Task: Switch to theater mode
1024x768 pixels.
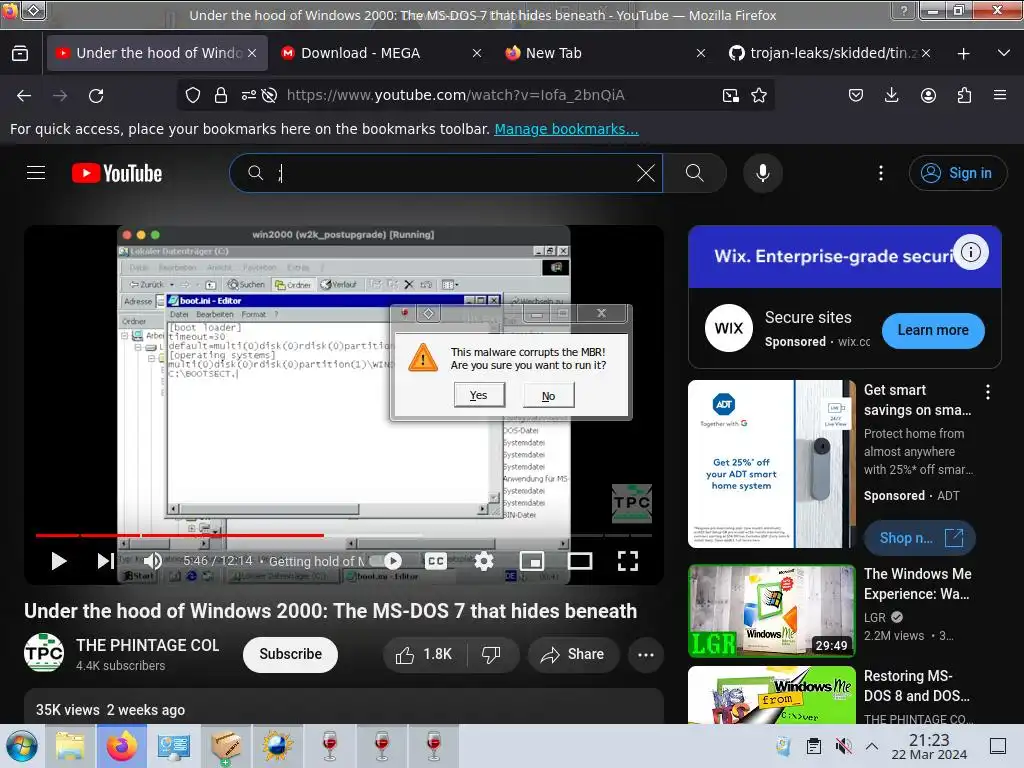Action: (580, 561)
